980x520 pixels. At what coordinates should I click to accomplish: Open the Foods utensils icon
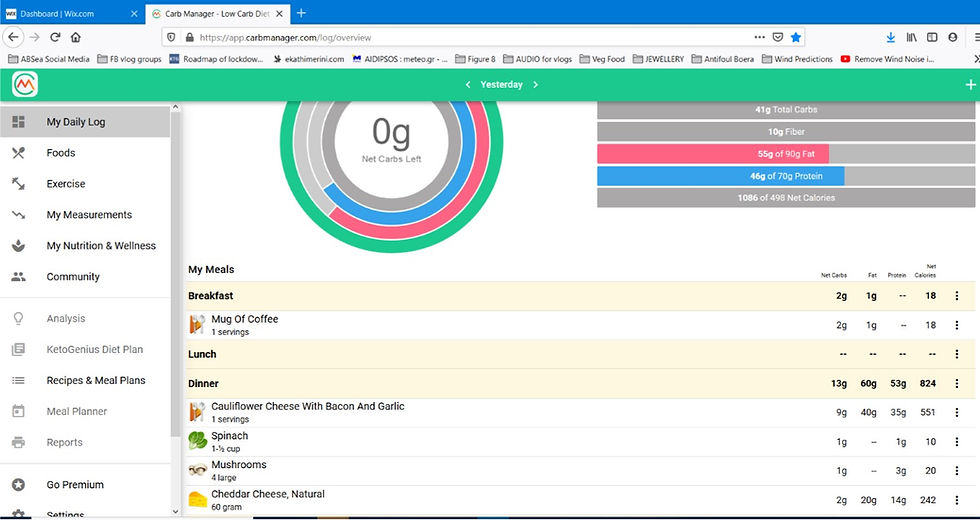(x=19, y=152)
